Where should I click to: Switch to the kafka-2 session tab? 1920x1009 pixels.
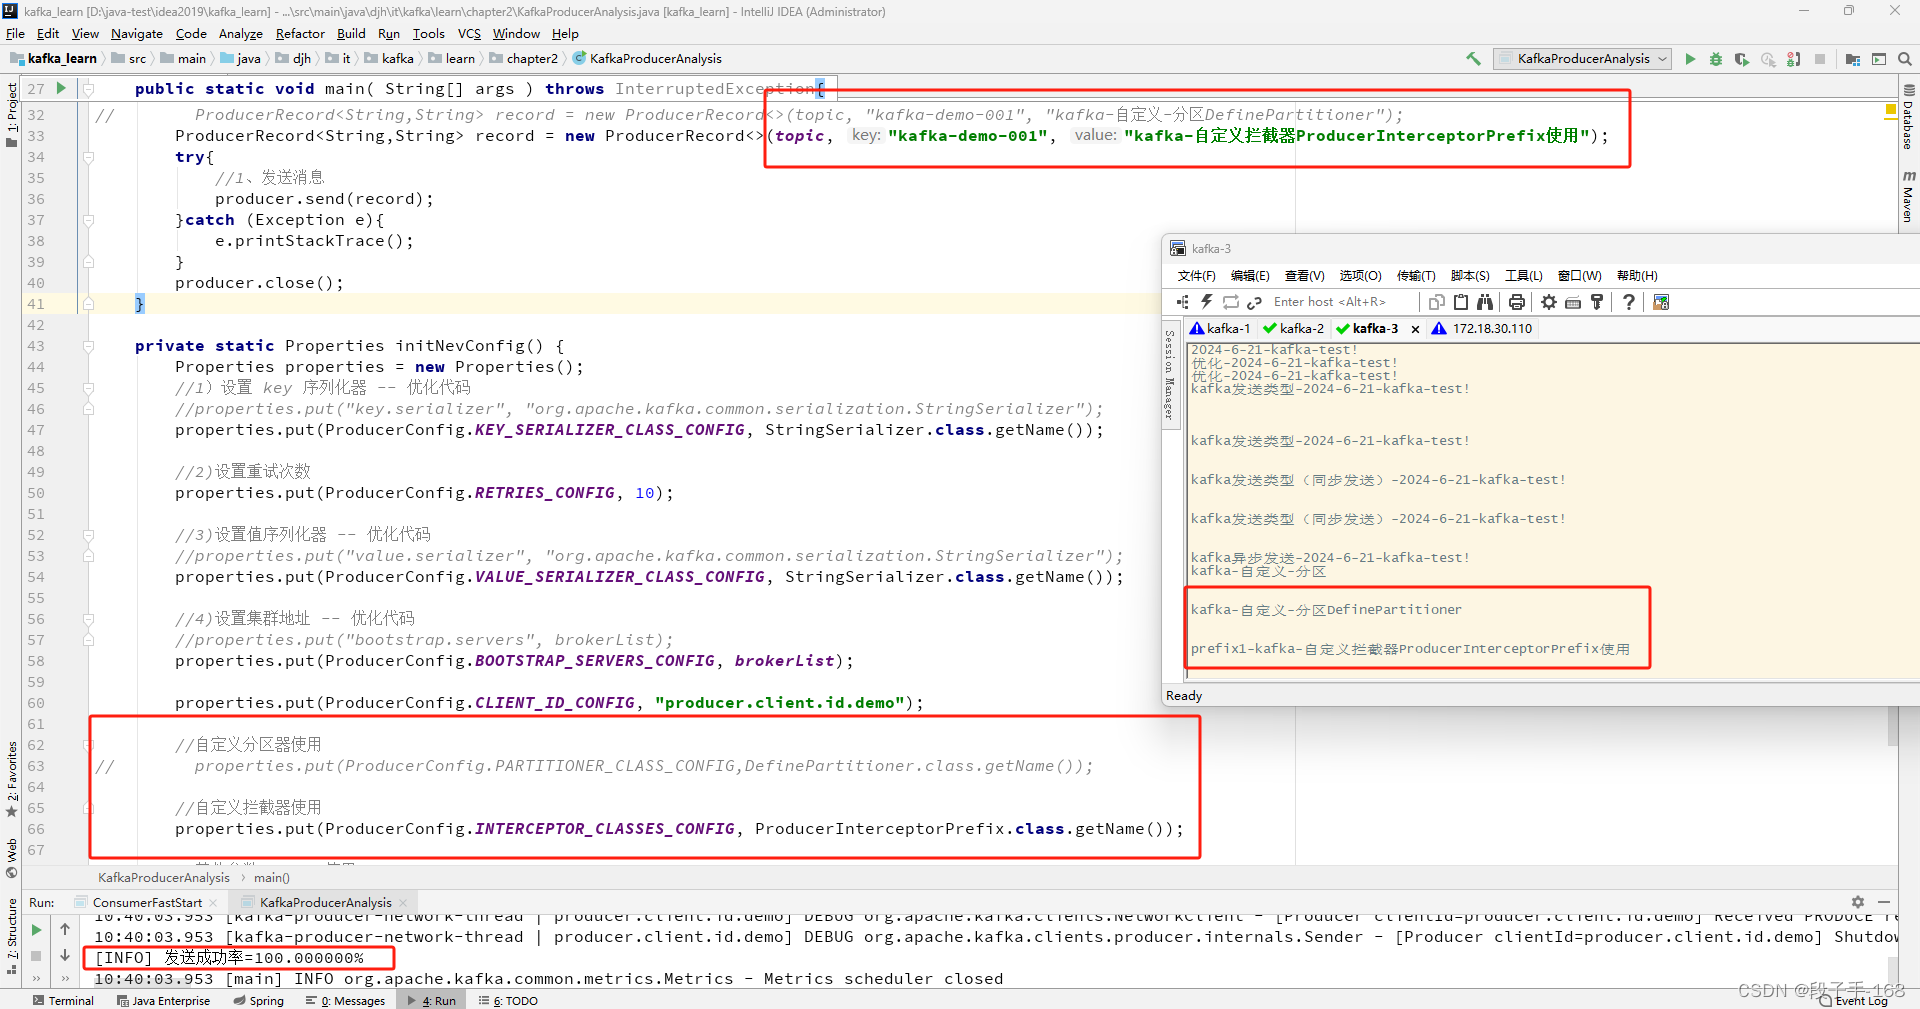click(1293, 328)
